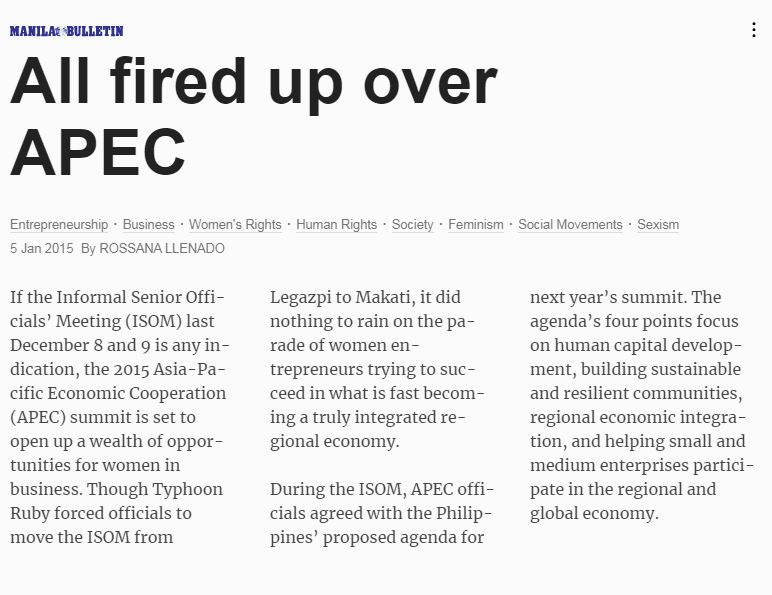Select the Women's Rights tag link
Screen dimensions: 772x595
(235, 225)
